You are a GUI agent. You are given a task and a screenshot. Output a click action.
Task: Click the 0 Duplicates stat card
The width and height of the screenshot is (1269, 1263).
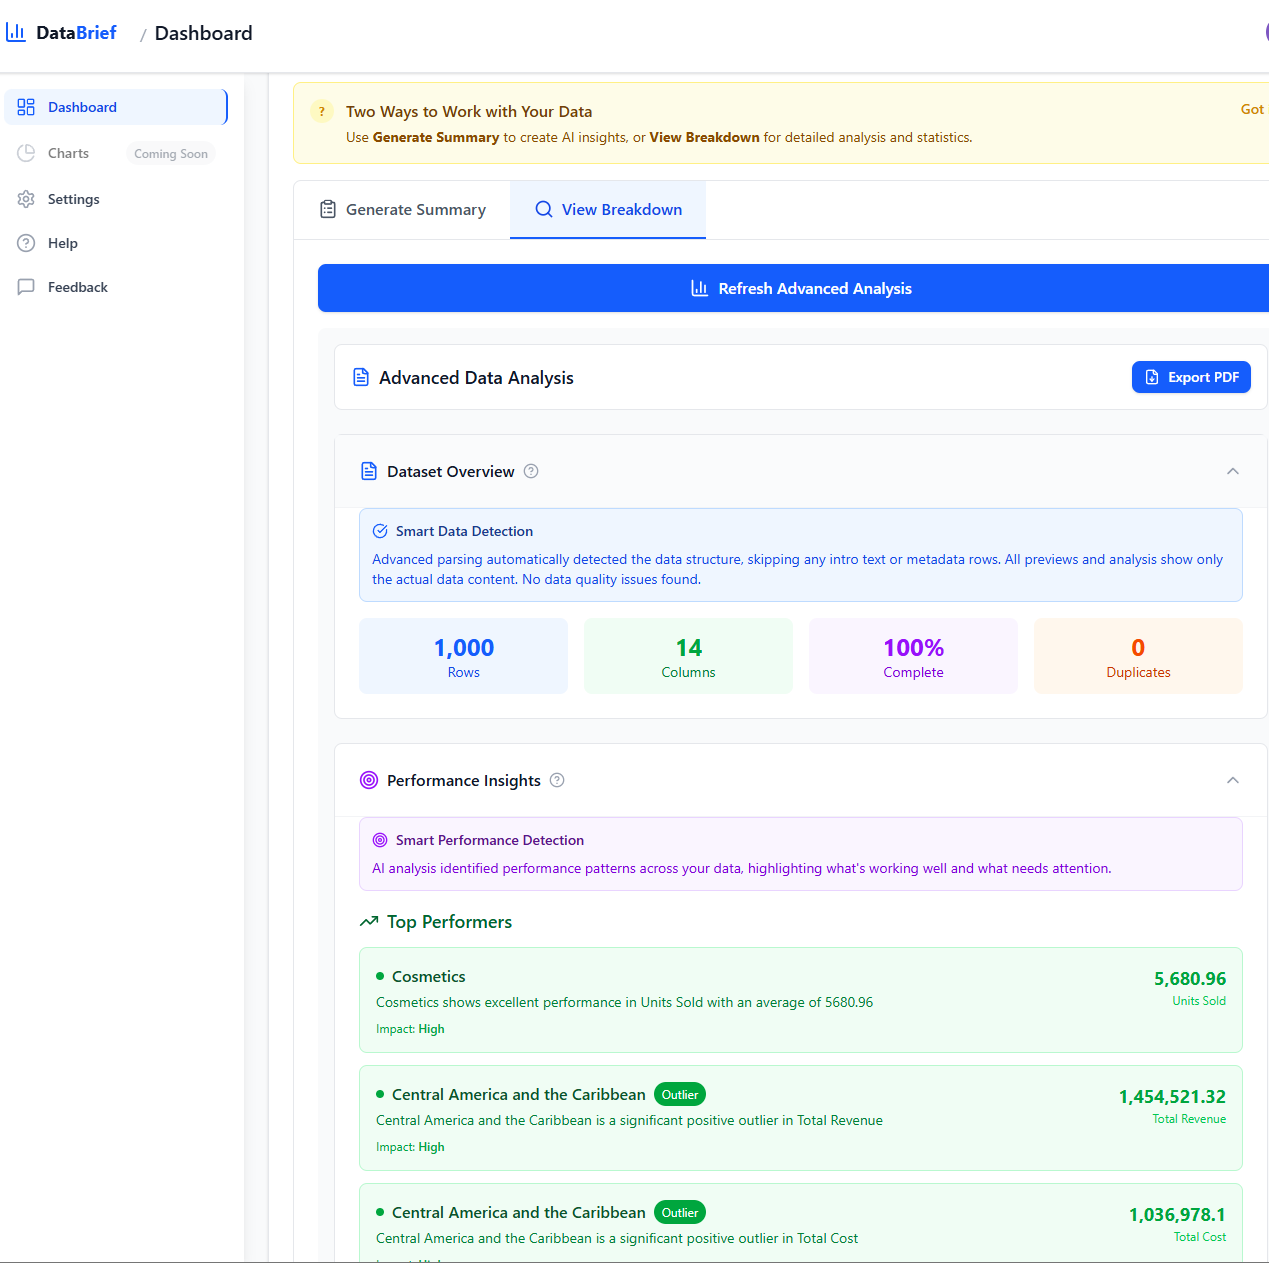pos(1139,656)
